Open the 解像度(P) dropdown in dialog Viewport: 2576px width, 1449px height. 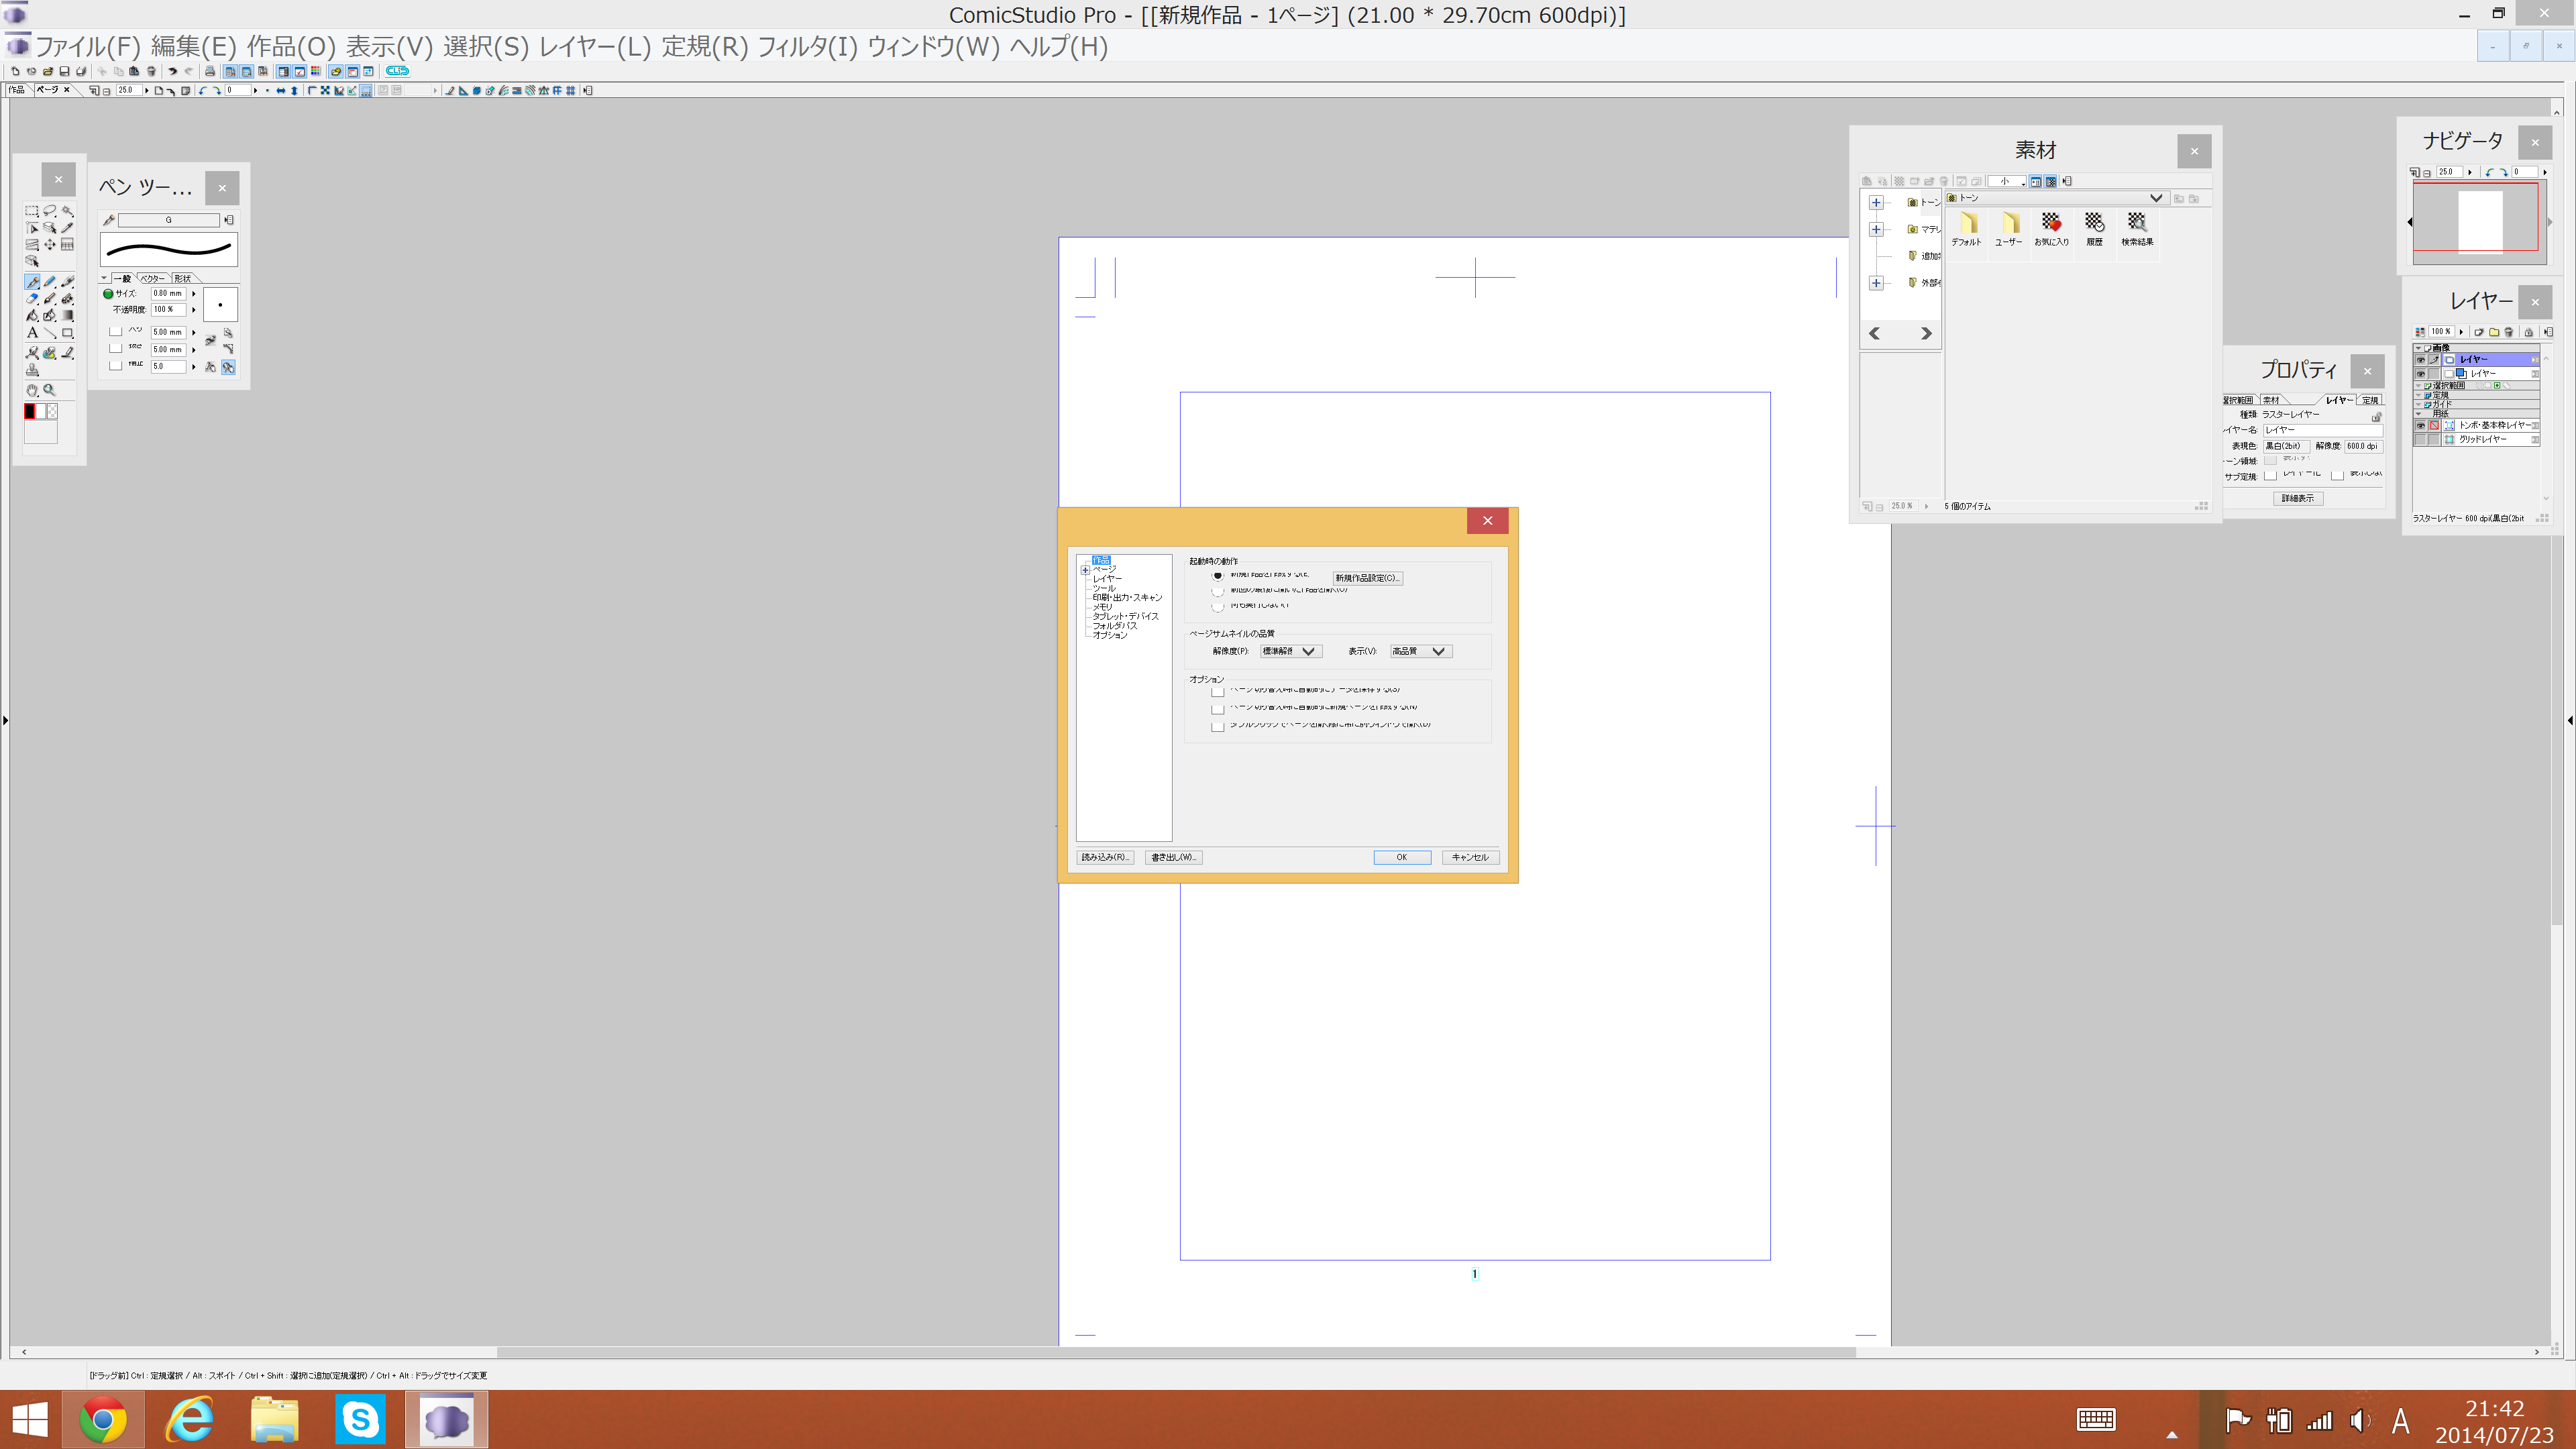1291,651
